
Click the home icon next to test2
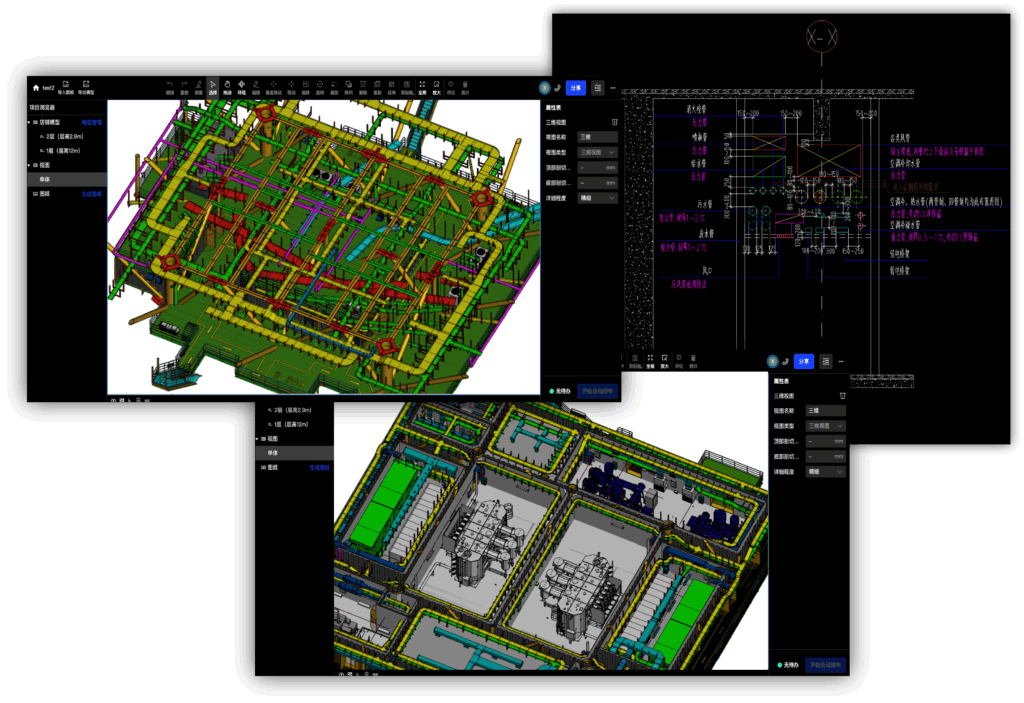pyautogui.click(x=36, y=88)
